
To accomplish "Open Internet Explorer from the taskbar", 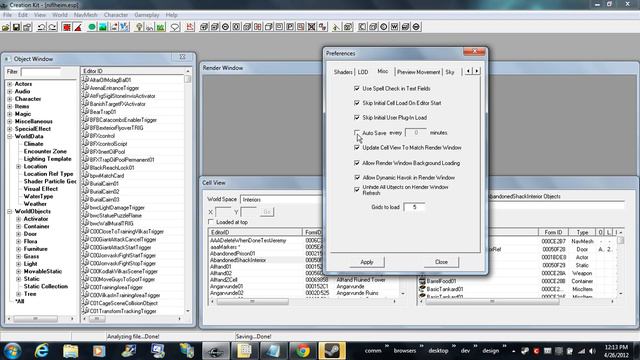I will (42, 351).
